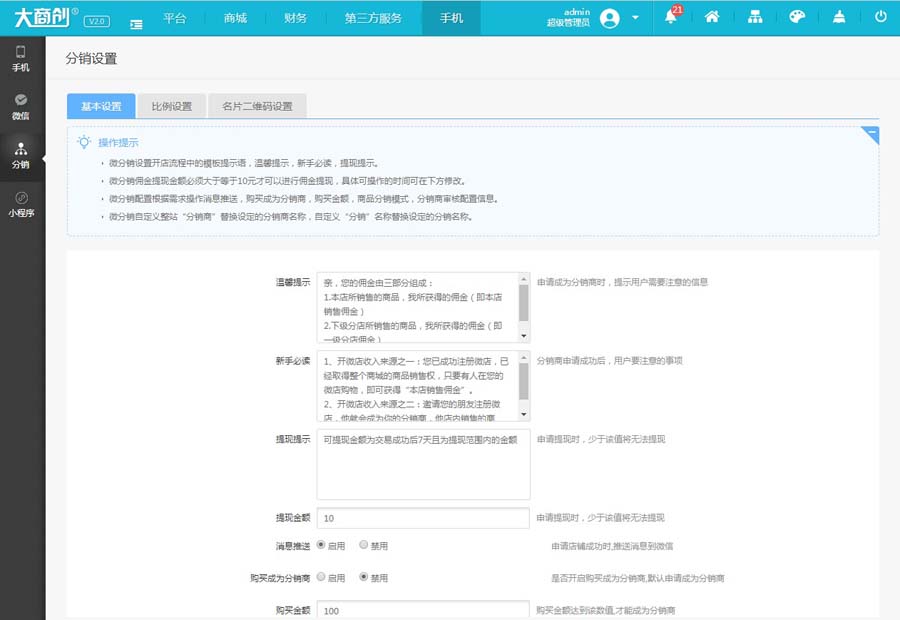The image size is (900, 620).
Task: Switch to the 比例设置 tab
Action: 171,107
